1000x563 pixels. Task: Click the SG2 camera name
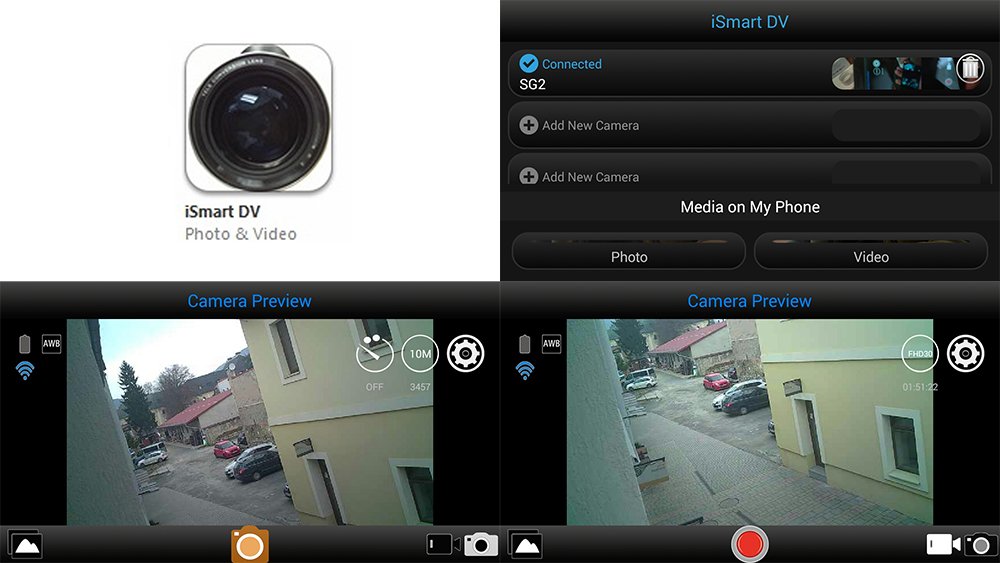[532, 84]
